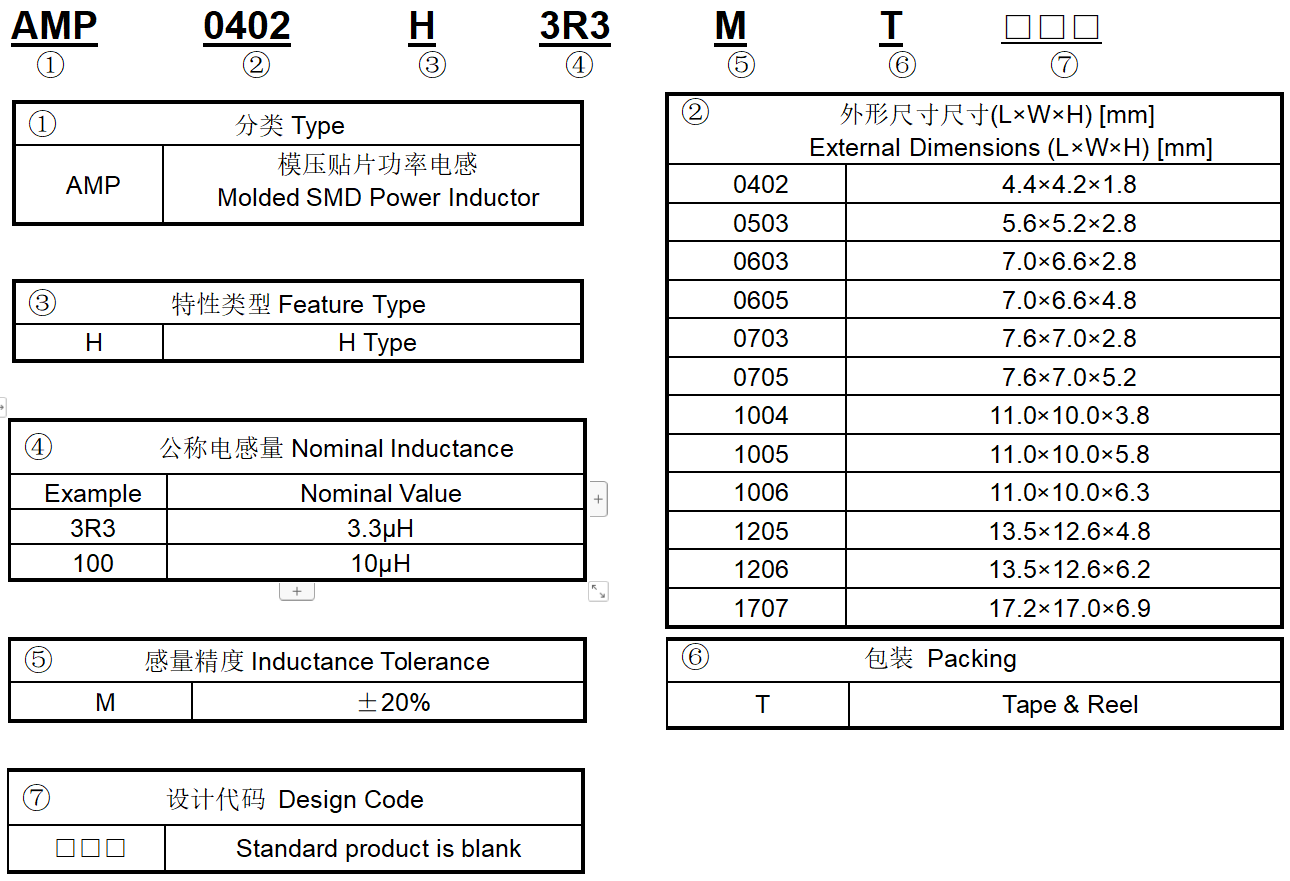The width and height of the screenshot is (1290, 881).
Task: Click the '4.4×4.2×1.8' dimension cell
Action: (1064, 185)
